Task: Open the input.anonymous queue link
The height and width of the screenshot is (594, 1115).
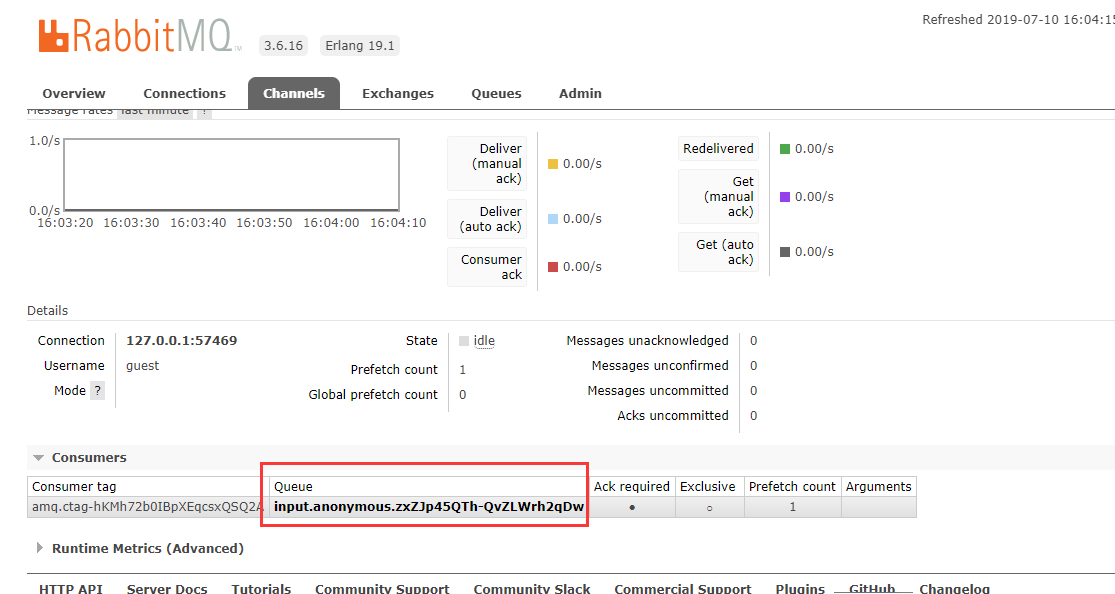Action: tap(429, 507)
